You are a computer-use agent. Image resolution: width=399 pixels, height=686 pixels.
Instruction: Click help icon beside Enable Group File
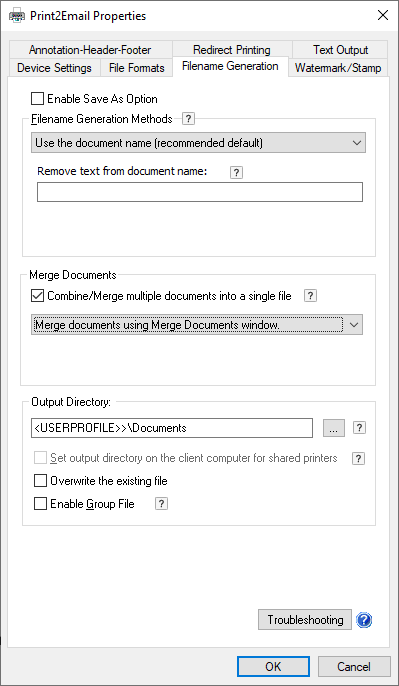pyautogui.click(x=161, y=504)
